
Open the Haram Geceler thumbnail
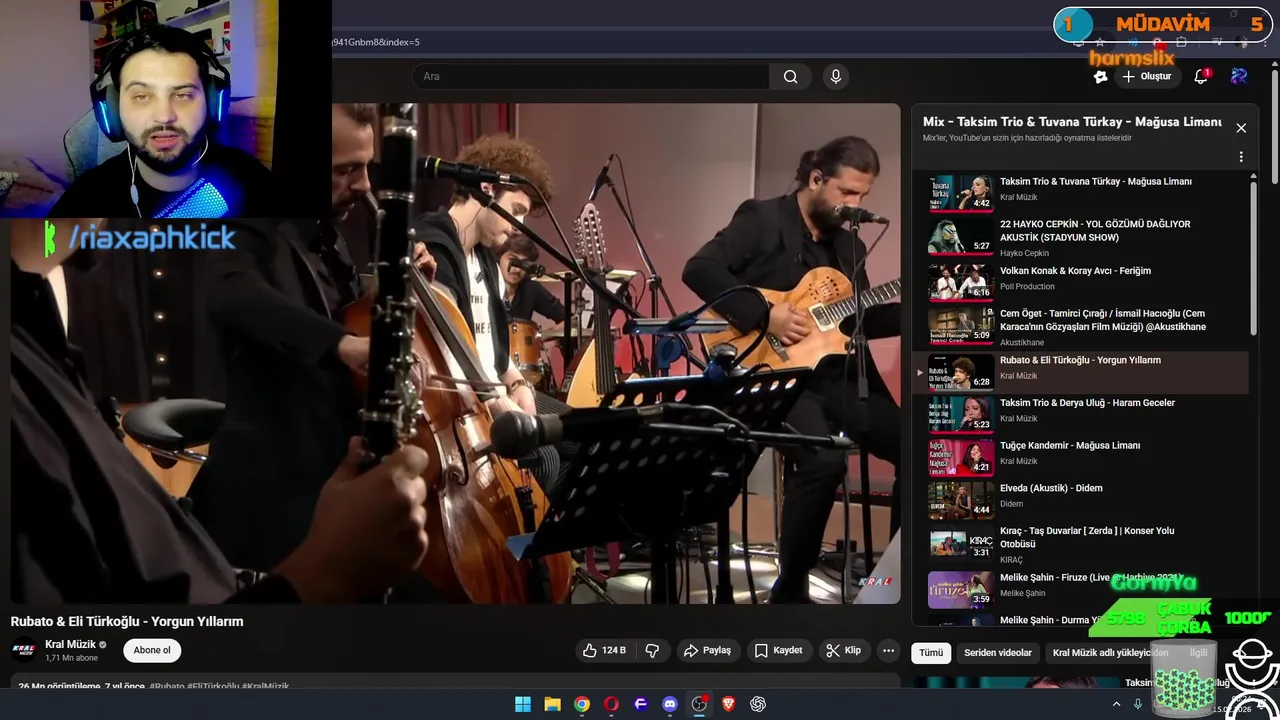coord(961,414)
